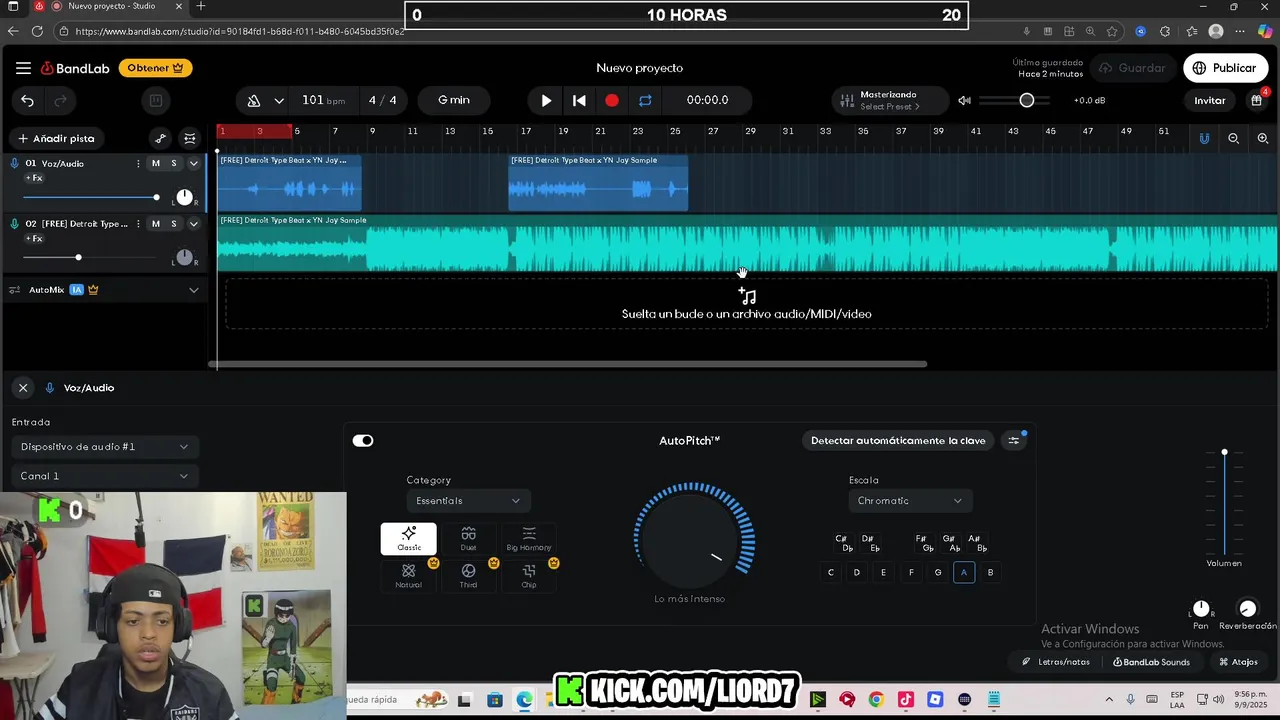The width and height of the screenshot is (1280, 720).
Task: Click the Publicar button
Action: pos(1226,68)
